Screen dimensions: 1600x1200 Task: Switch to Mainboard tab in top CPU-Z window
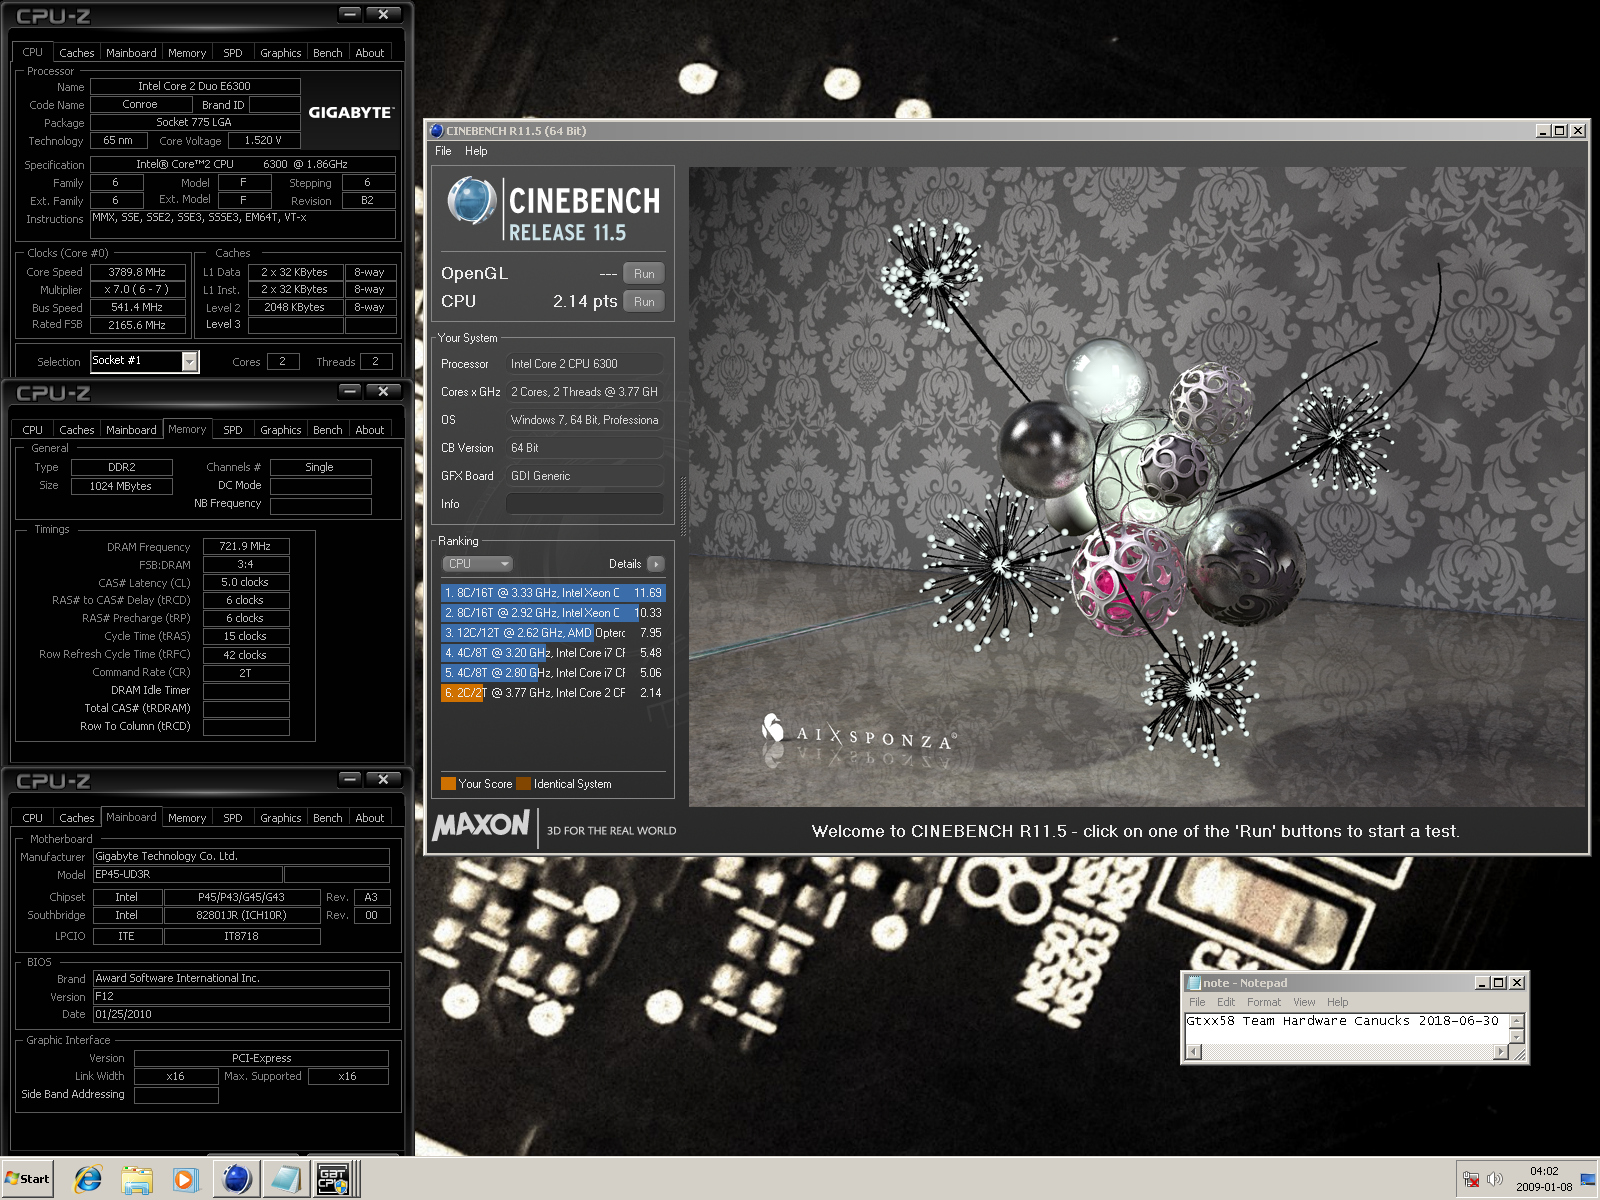131,53
